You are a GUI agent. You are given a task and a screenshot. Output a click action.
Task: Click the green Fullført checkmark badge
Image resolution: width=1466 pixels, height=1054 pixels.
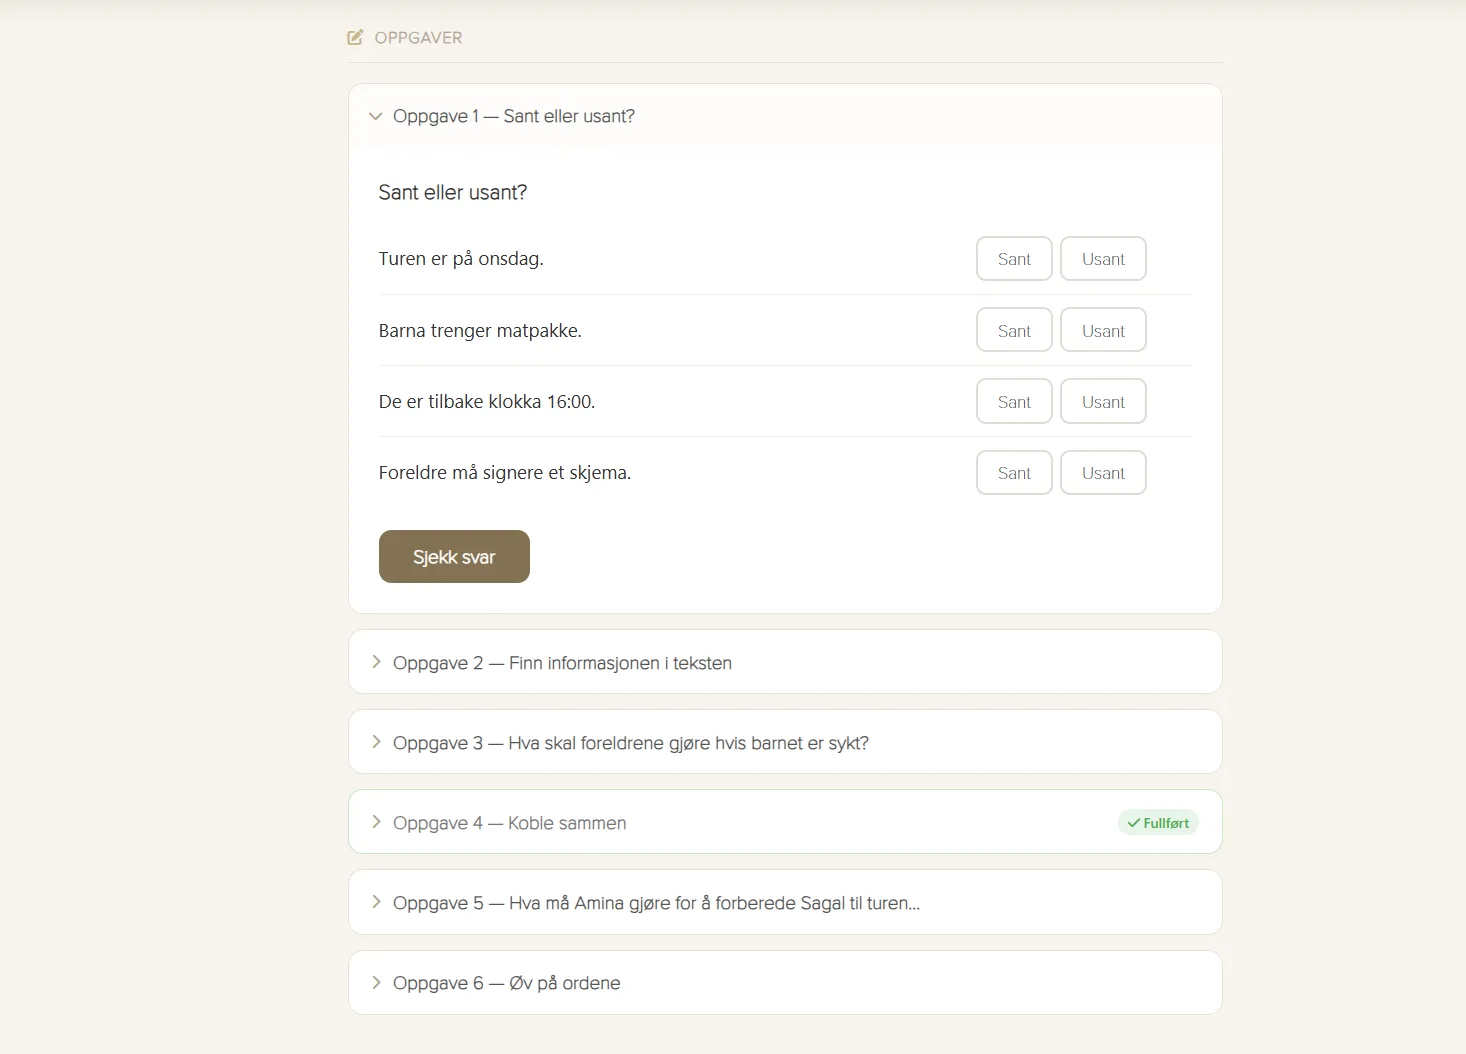click(x=1158, y=823)
